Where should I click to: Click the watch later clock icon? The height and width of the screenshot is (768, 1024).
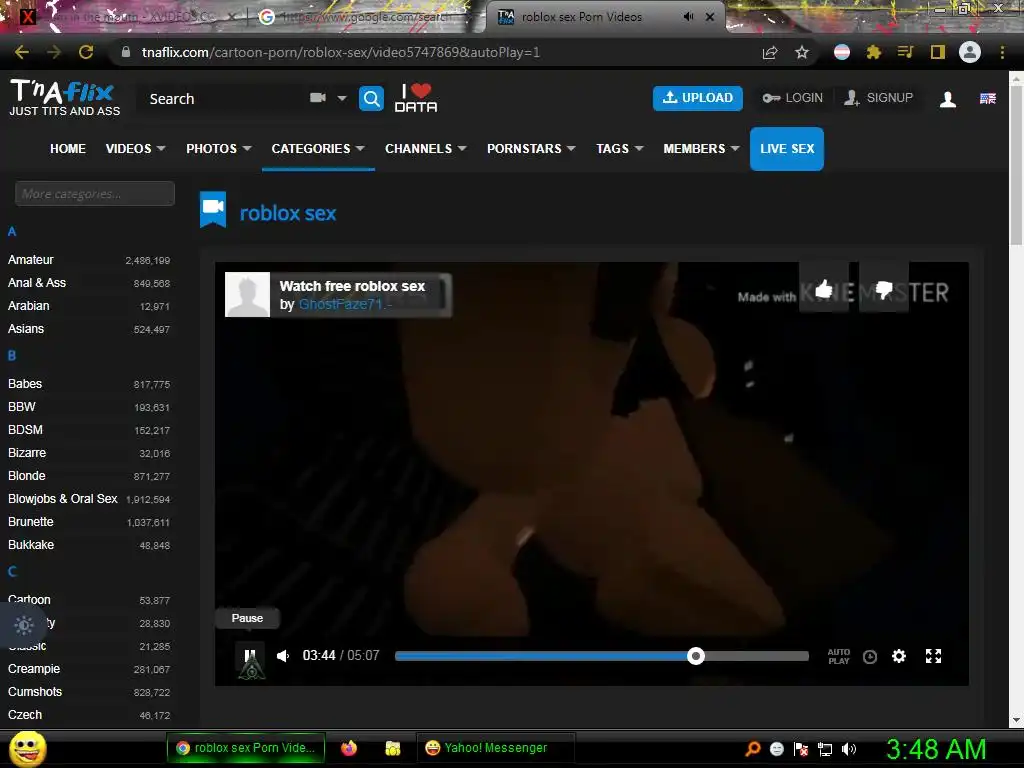pyautogui.click(x=869, y=656)
